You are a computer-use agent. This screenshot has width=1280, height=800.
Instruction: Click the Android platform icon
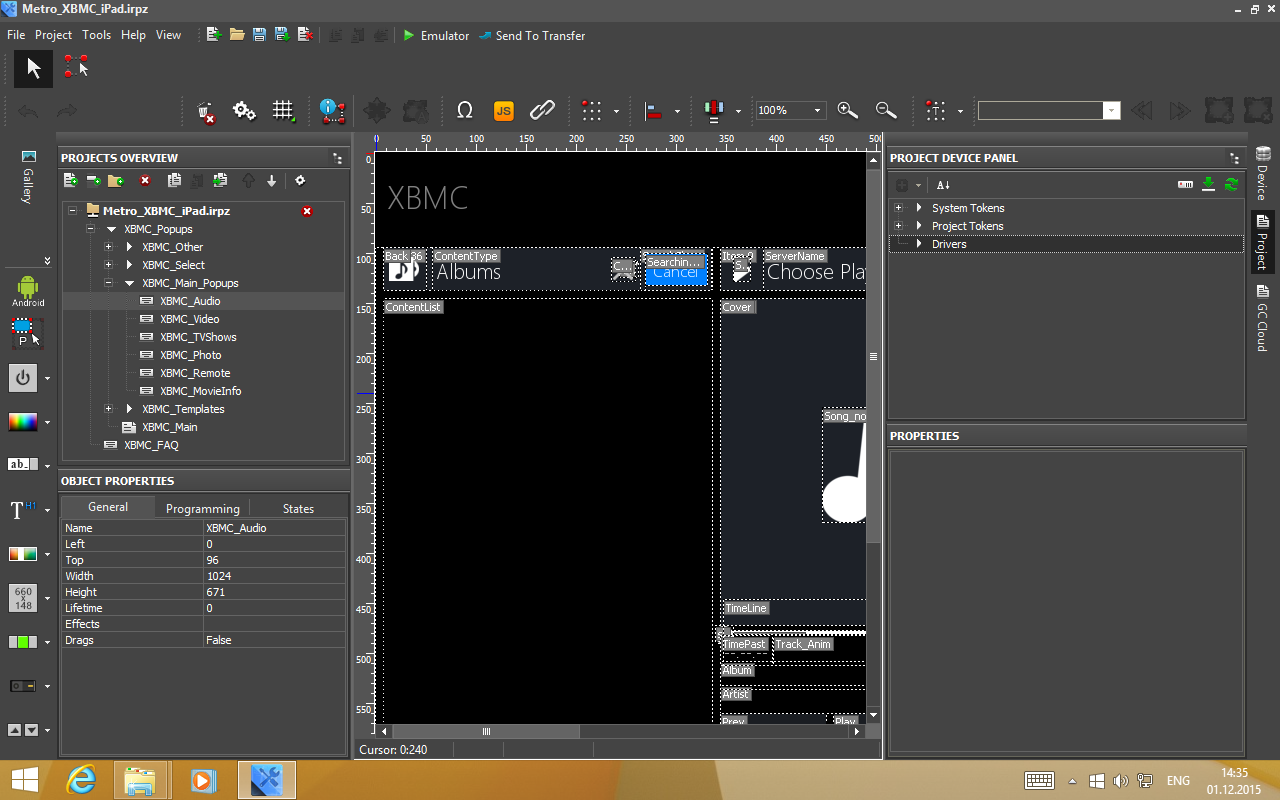tap(28, 291)
